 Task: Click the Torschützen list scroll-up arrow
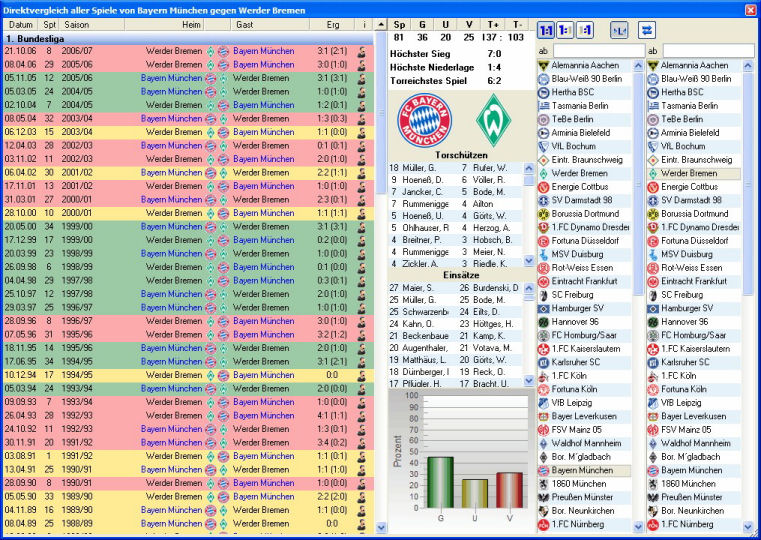(x=529, y=168)
